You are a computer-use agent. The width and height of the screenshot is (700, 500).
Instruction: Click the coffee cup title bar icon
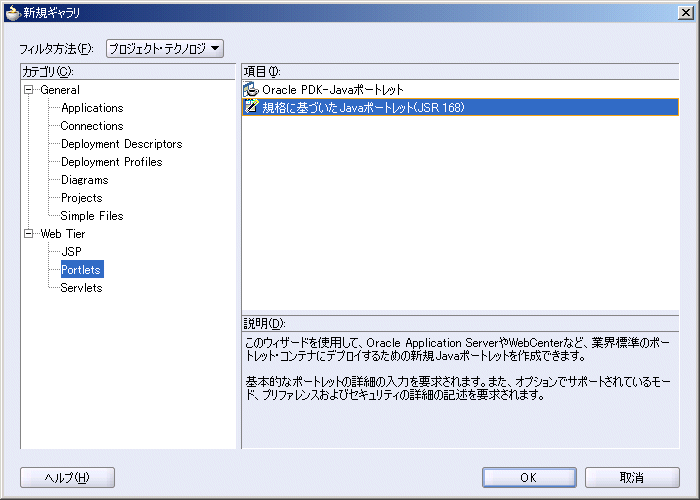[x=13, y=12]
